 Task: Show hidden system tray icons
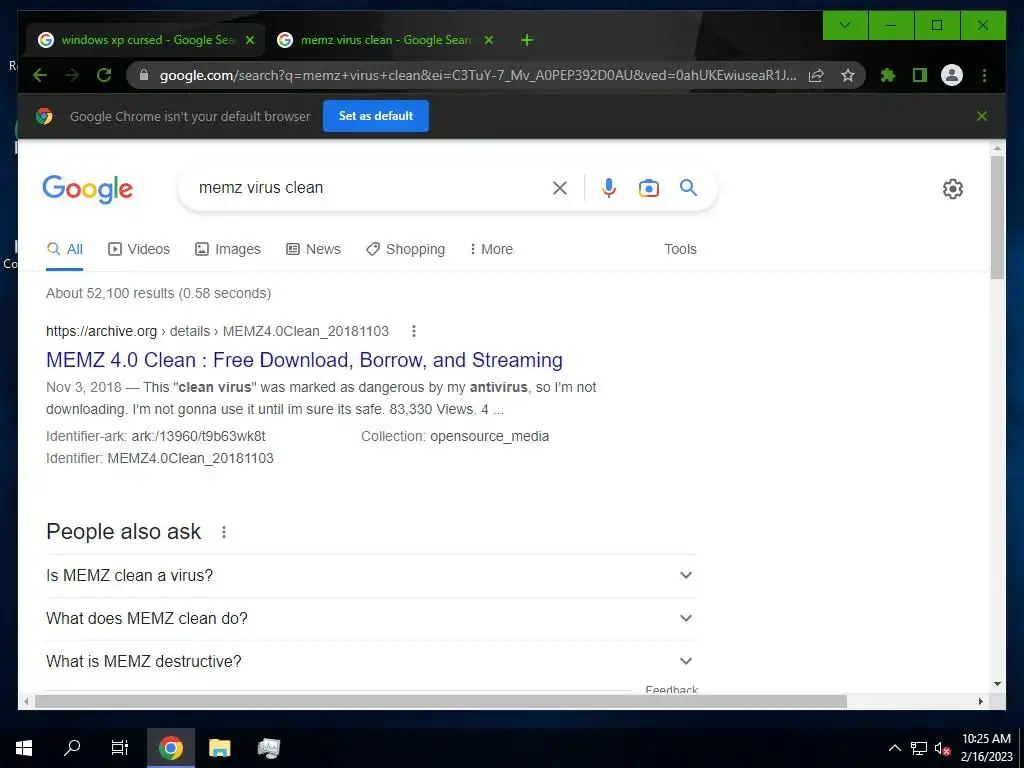[x=895, y=748]
